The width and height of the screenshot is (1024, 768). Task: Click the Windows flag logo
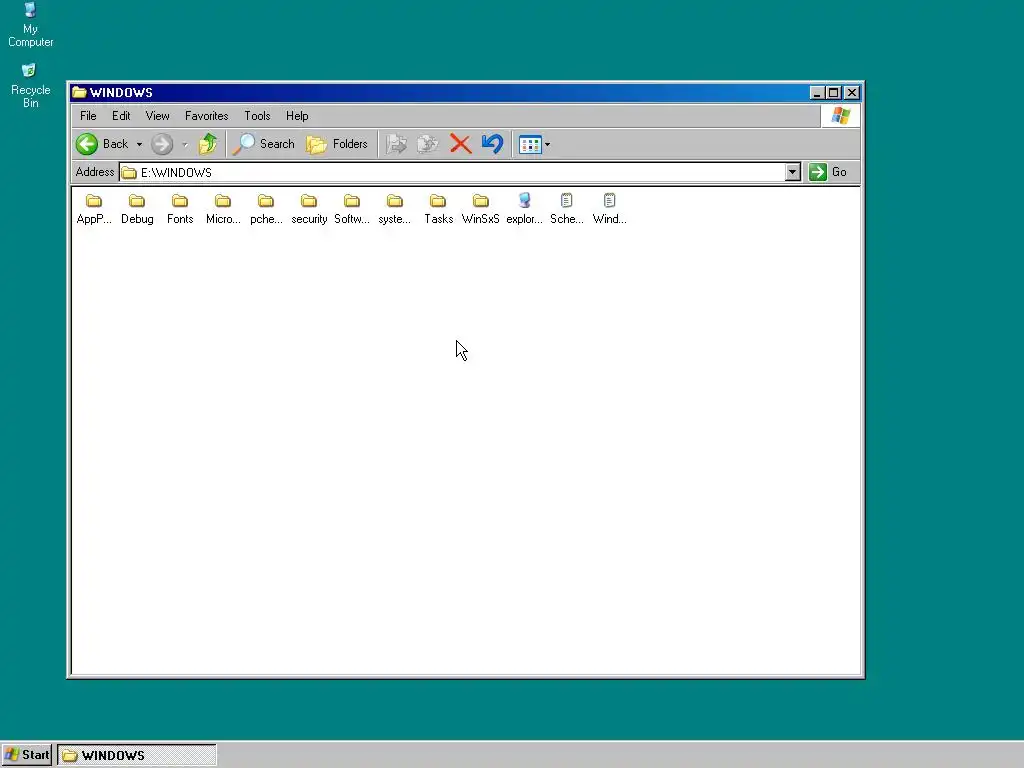coord(840,116)
